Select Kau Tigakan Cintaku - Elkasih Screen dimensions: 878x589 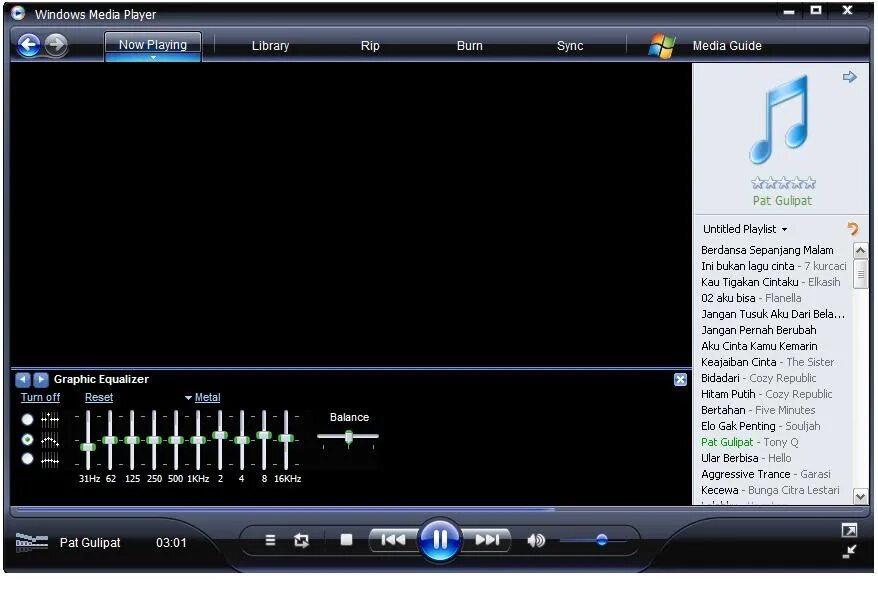pos(770,282)
